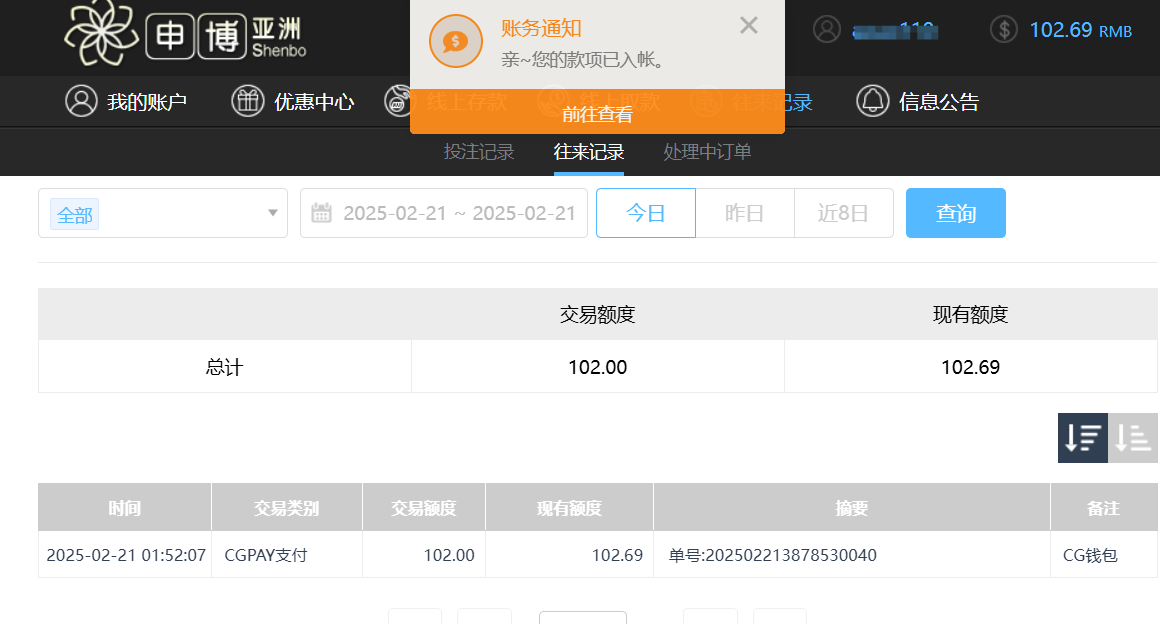Click the 查询 search button
Viewport: 1160px width, 624px height.
pos(955,213)
